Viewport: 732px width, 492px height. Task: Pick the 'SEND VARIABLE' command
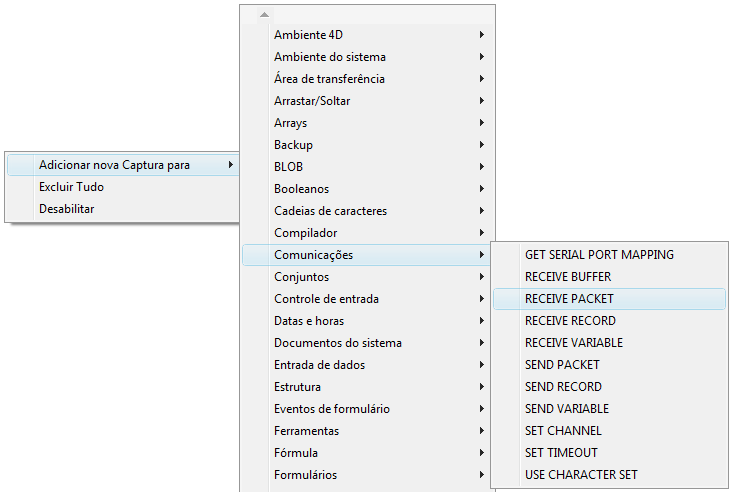tap(566, 409)
